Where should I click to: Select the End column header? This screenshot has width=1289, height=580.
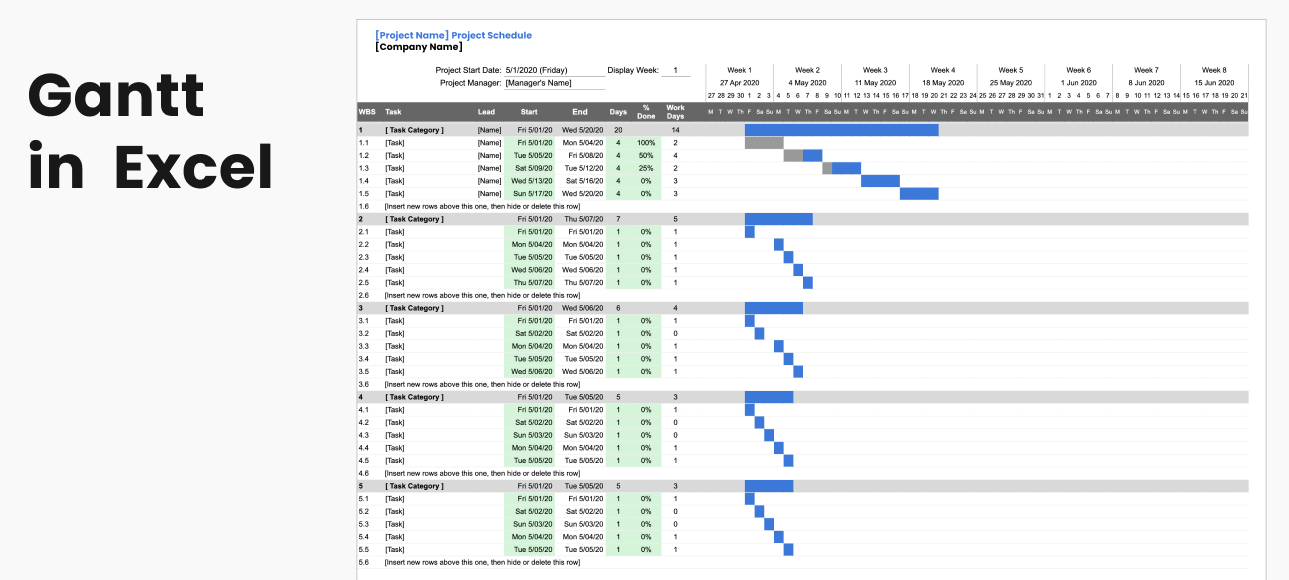point(580,111)
